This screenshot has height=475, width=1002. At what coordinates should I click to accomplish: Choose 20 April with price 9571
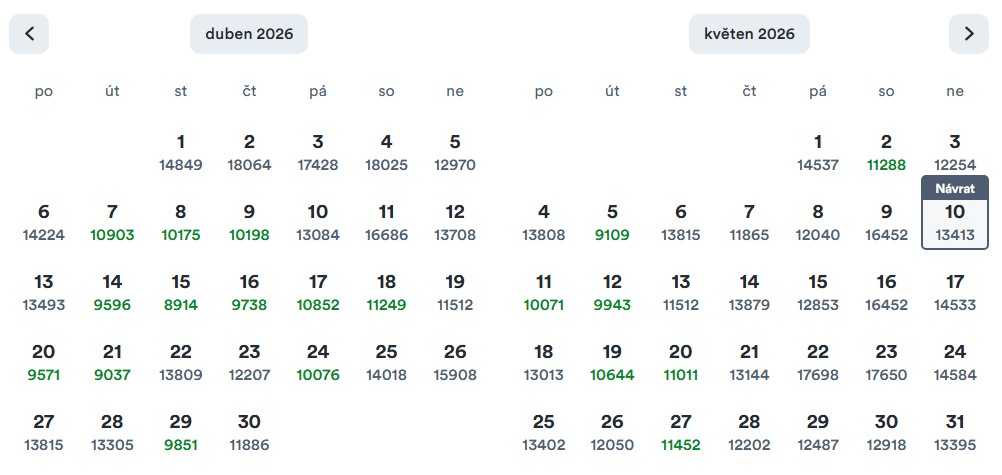43,363
